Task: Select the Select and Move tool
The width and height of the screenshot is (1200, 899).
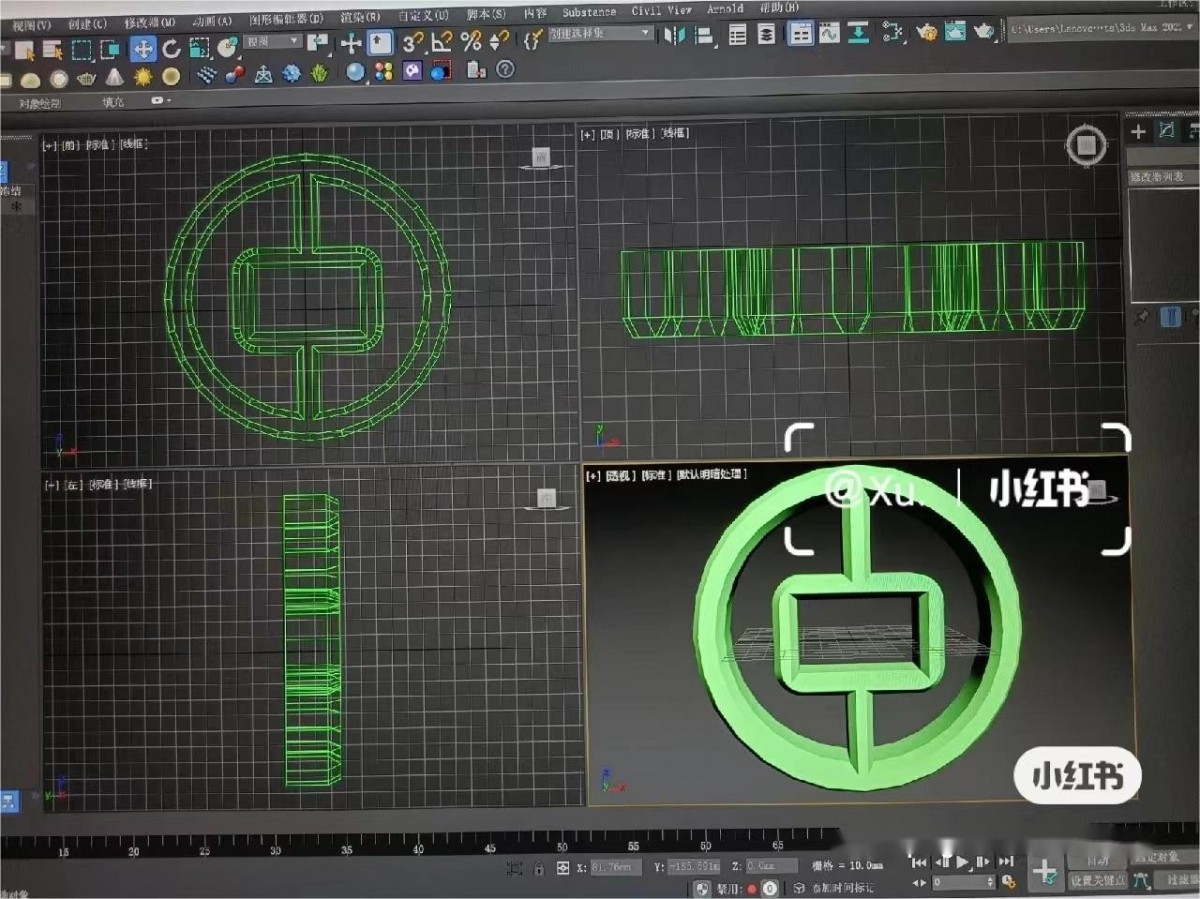Action: pos(143,47)
